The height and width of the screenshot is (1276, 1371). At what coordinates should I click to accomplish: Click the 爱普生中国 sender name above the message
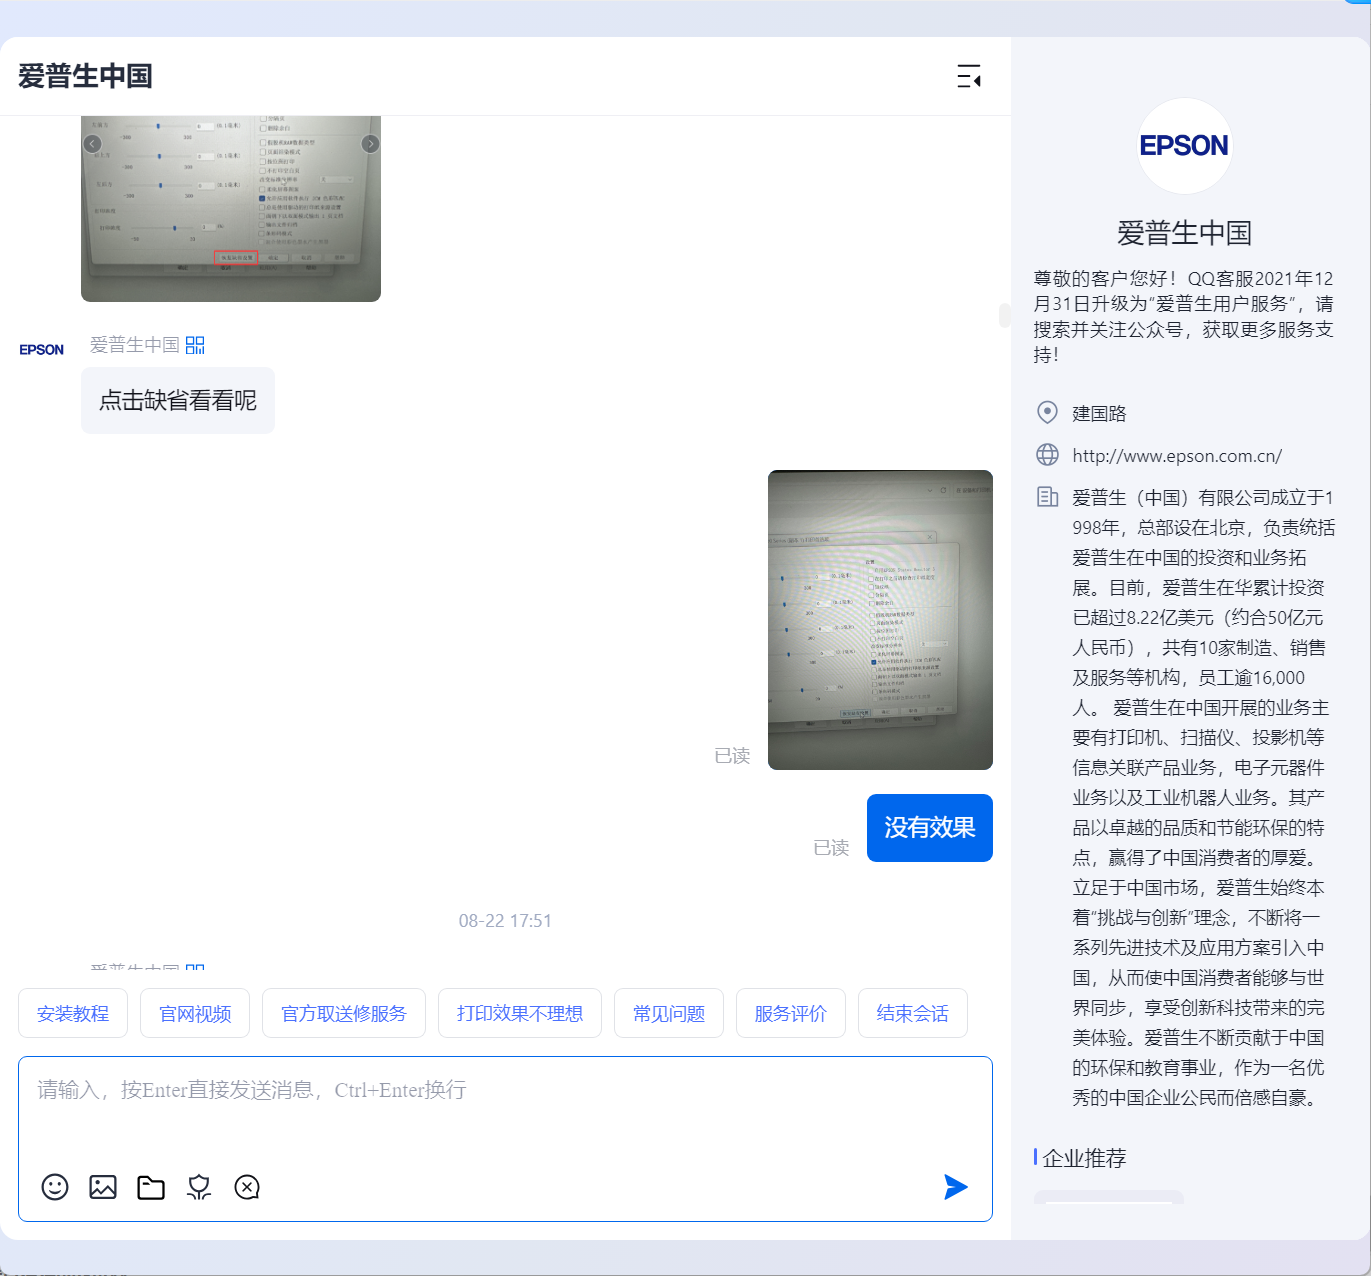pyautogui.click(x=135, y=345)
